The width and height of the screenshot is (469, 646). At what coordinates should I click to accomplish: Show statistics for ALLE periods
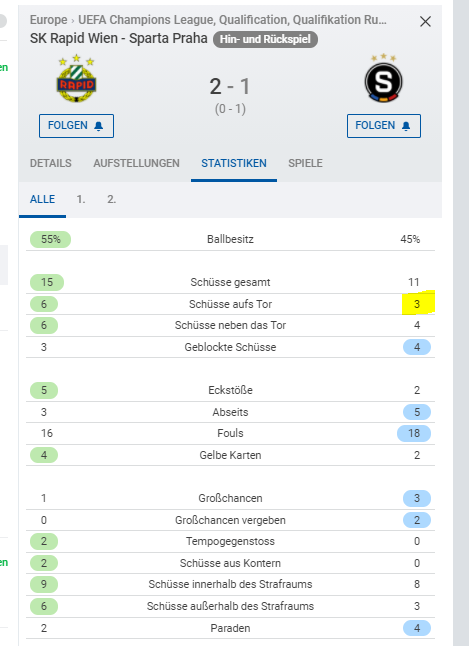(x=42, y=199)
